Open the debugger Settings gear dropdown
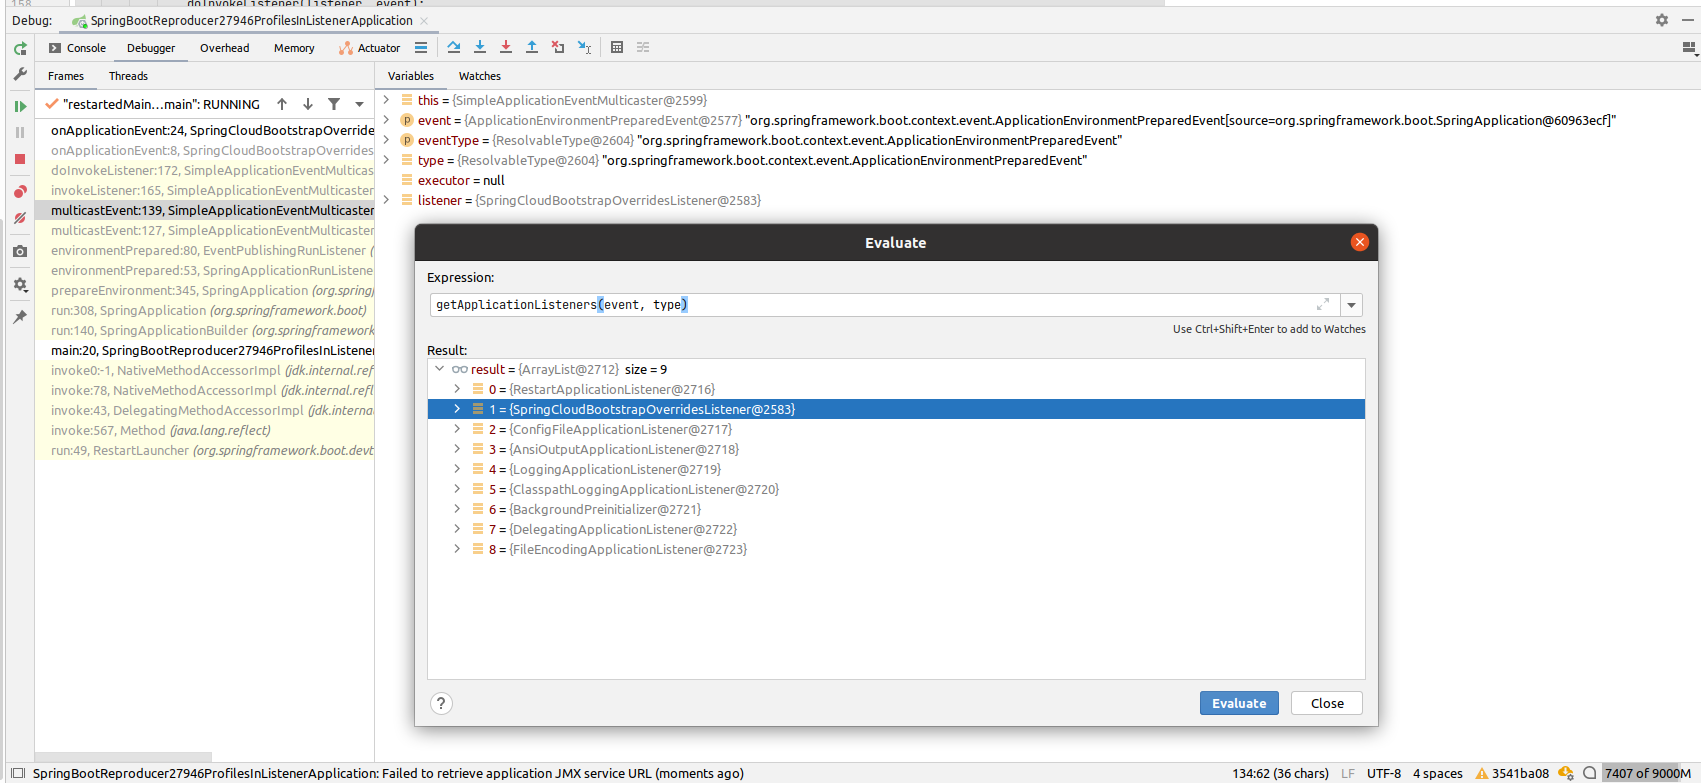Viewport: 1701px width, 783px height. (20, 285)
